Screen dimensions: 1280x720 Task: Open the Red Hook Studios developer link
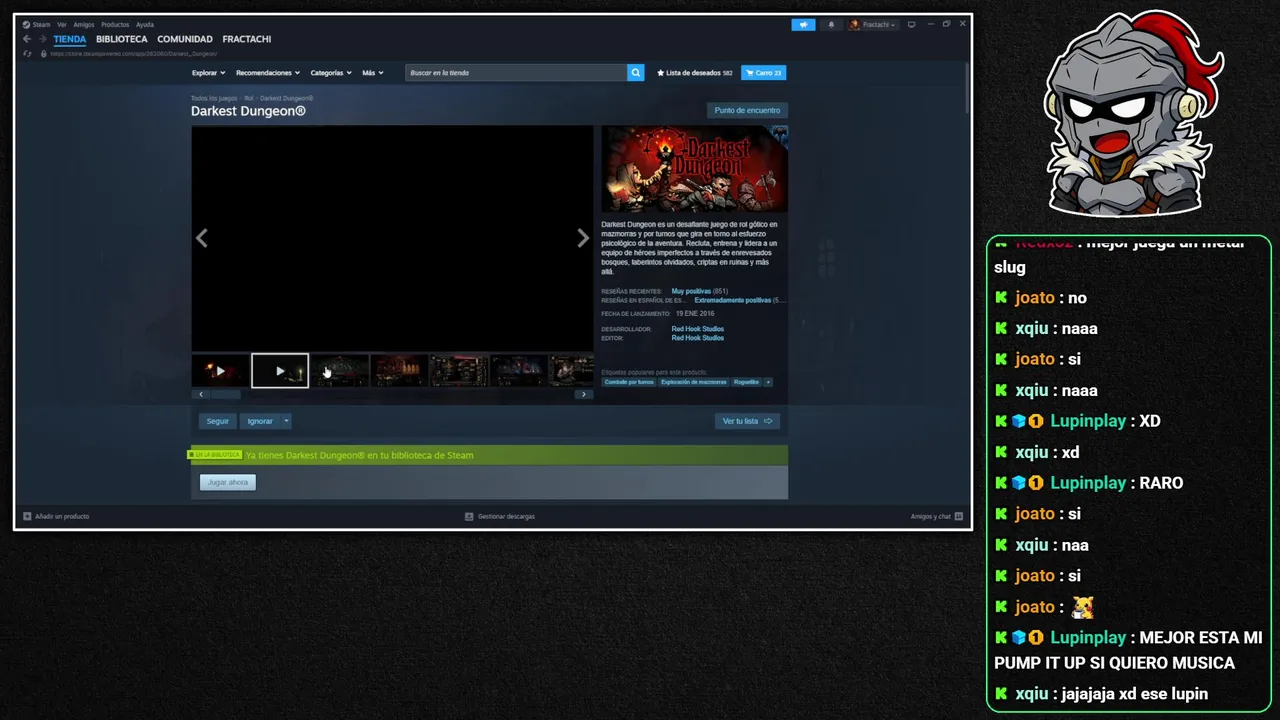coord(698,329)
